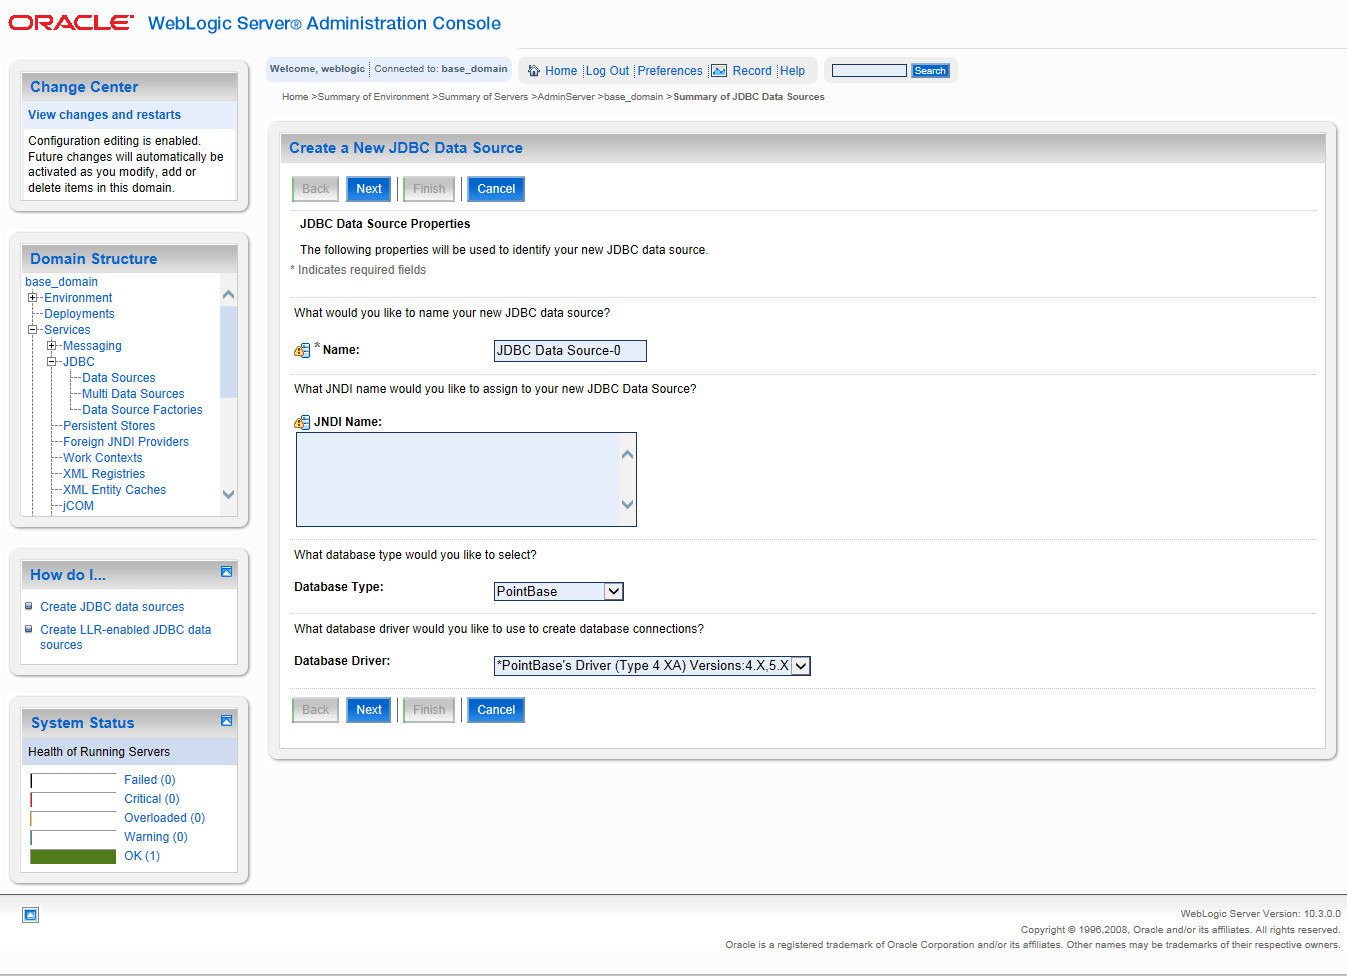Click the Home breadcrumb link
The width and height of the screenshot is (1347, 976).
295,97
